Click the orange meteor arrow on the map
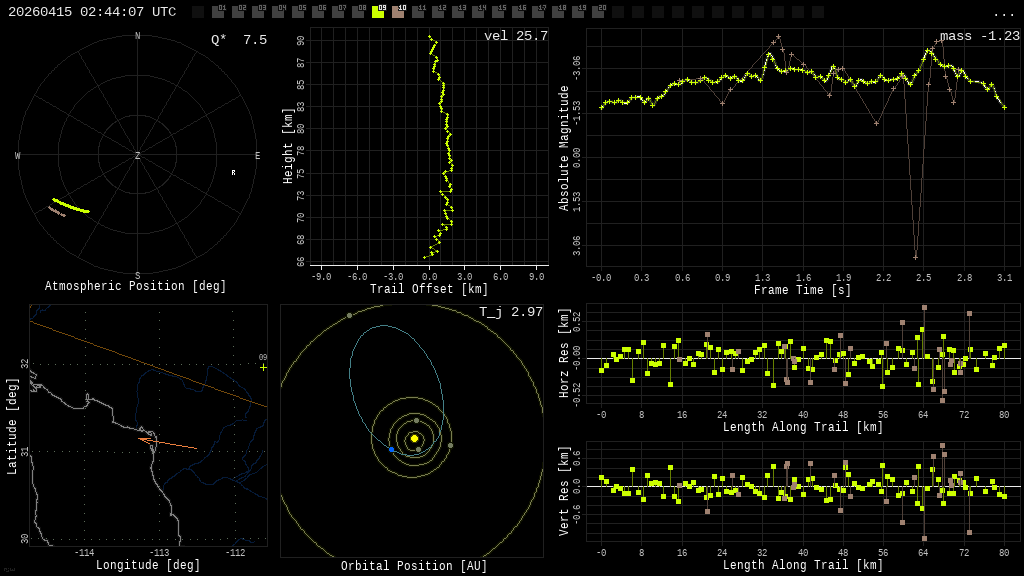The width and height of the screenshot is (1024, 576). tap(166, 443)
